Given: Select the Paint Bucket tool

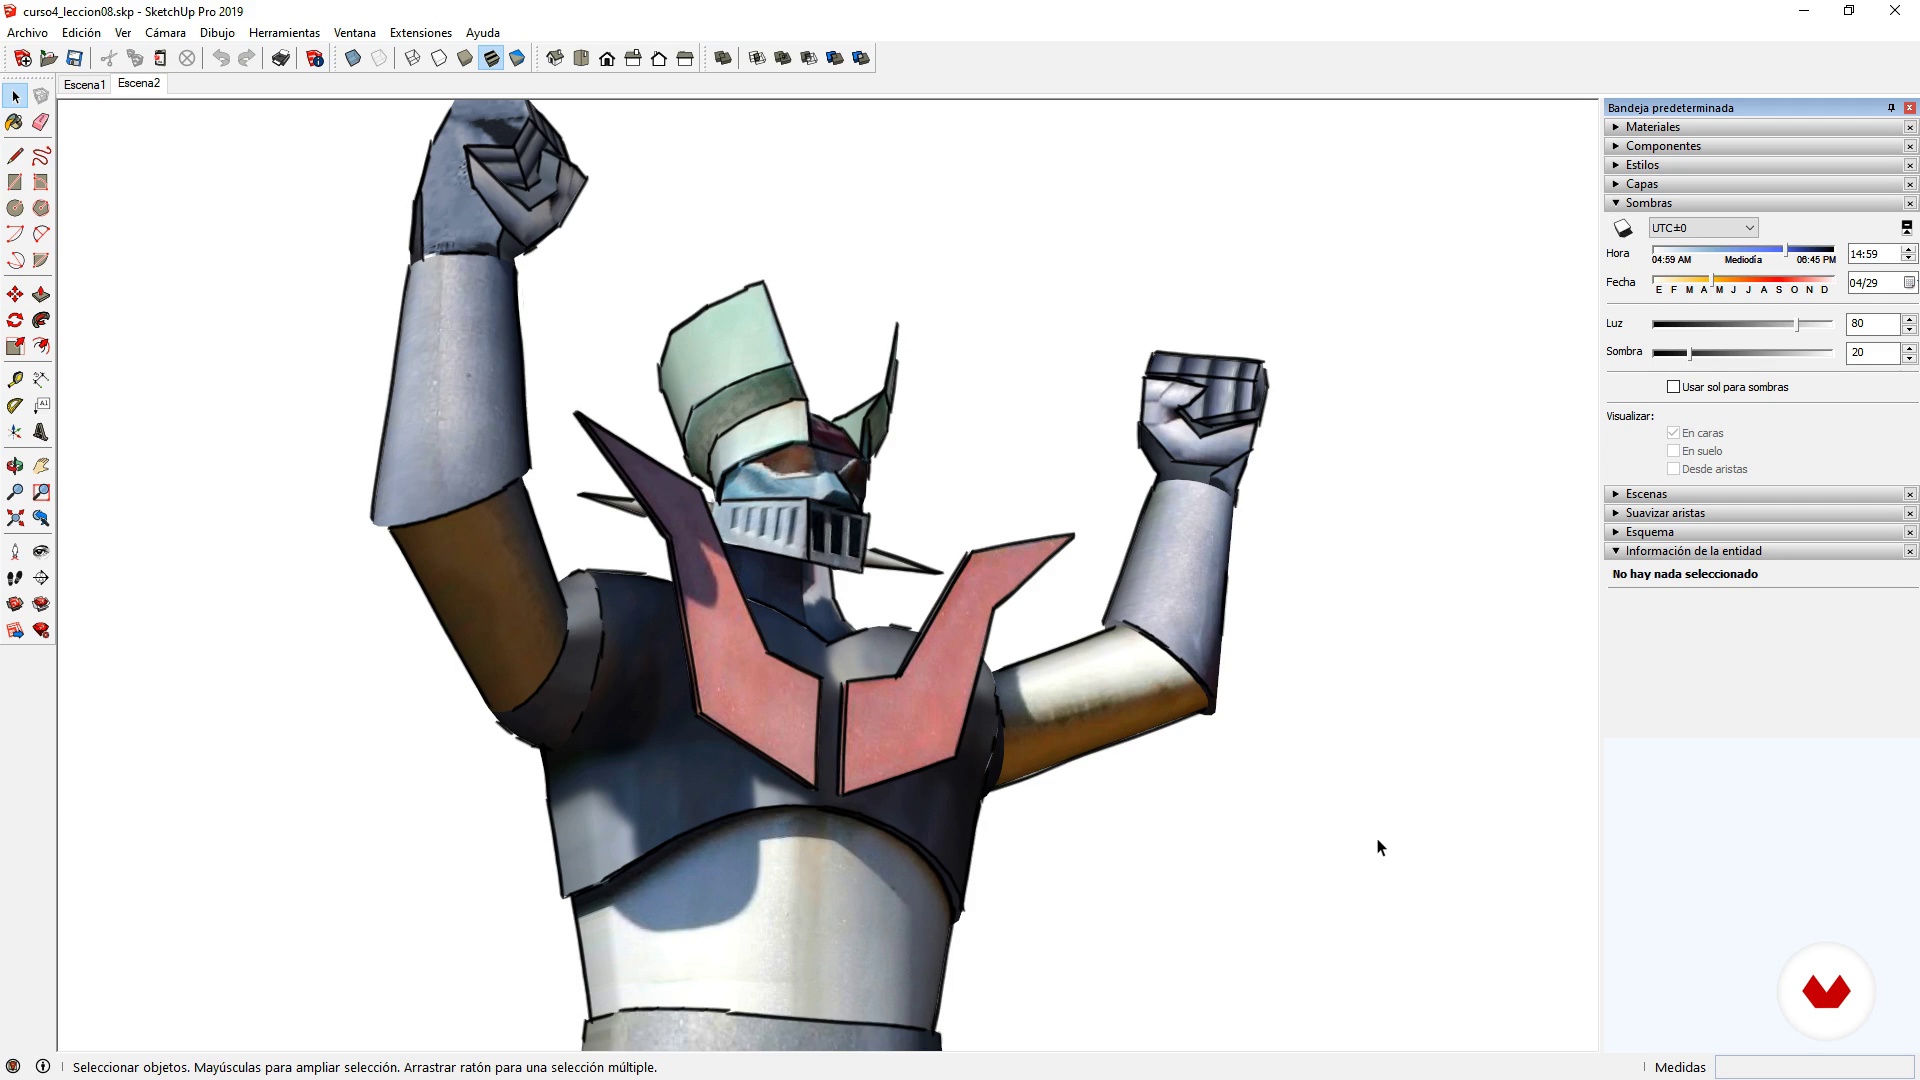Looking at the screenshot, I should pos(14,122).
